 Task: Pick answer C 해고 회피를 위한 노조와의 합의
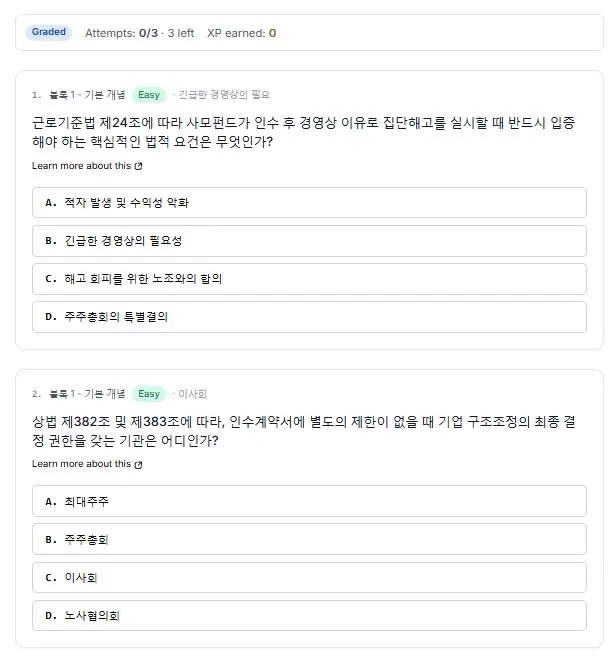coord(309,279)
